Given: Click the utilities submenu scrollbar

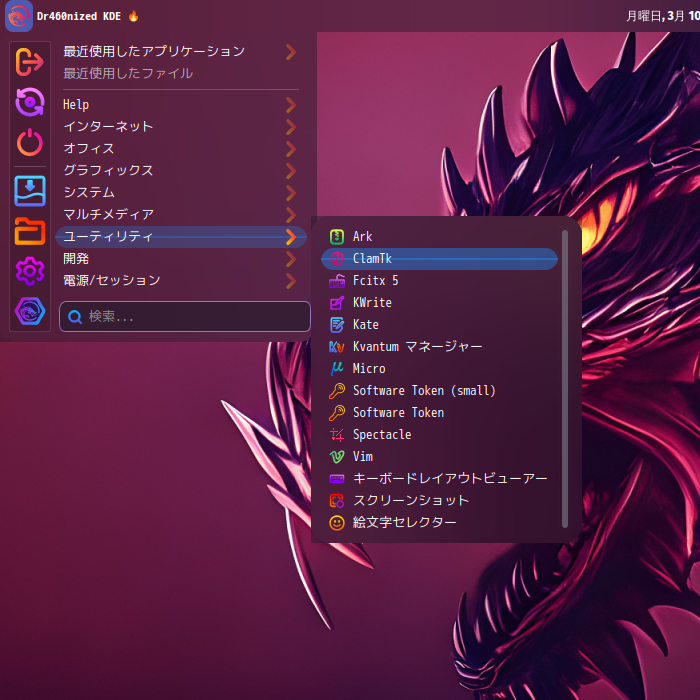Looking at the screenshot, I should click(x=565, y=379).
